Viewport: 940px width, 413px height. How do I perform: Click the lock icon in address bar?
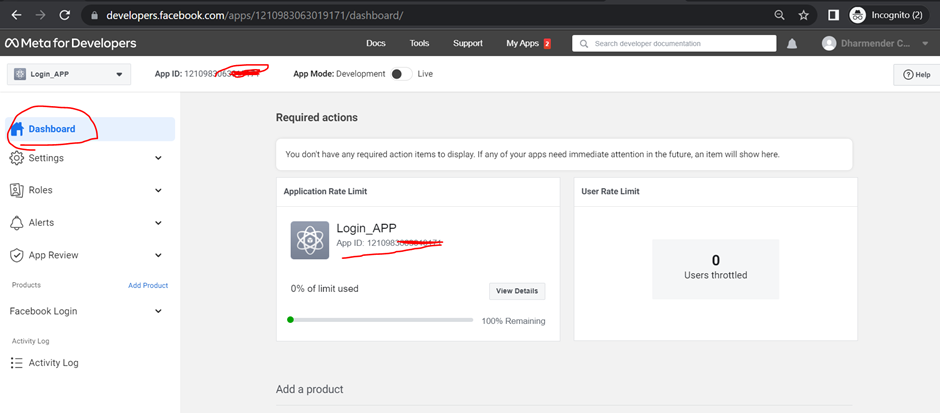94,16
